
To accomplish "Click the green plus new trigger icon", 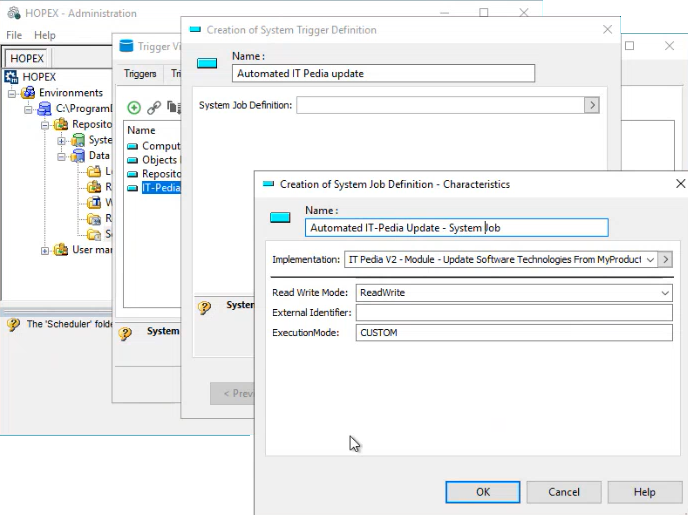I will (x=134, y=108).
